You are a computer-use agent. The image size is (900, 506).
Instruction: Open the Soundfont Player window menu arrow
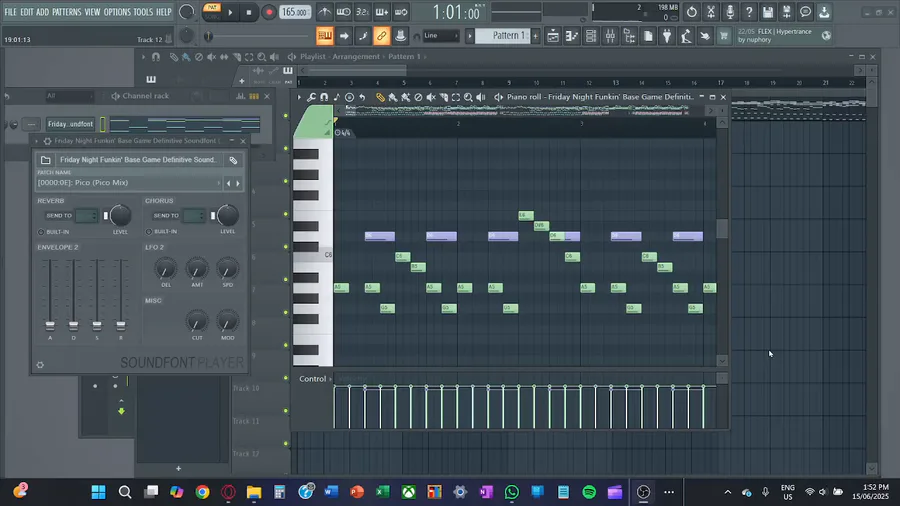[36, 141]
